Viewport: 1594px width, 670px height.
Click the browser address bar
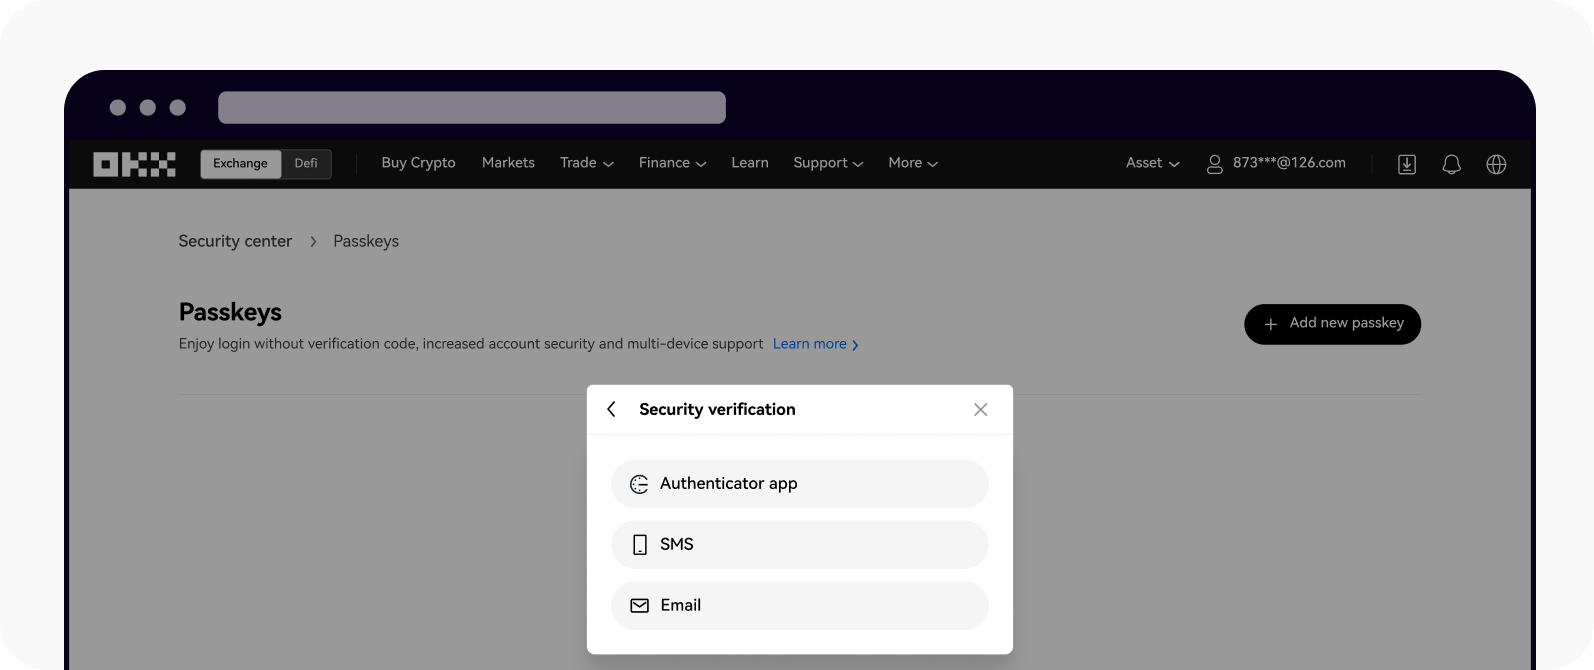click(x=472, y=108)
